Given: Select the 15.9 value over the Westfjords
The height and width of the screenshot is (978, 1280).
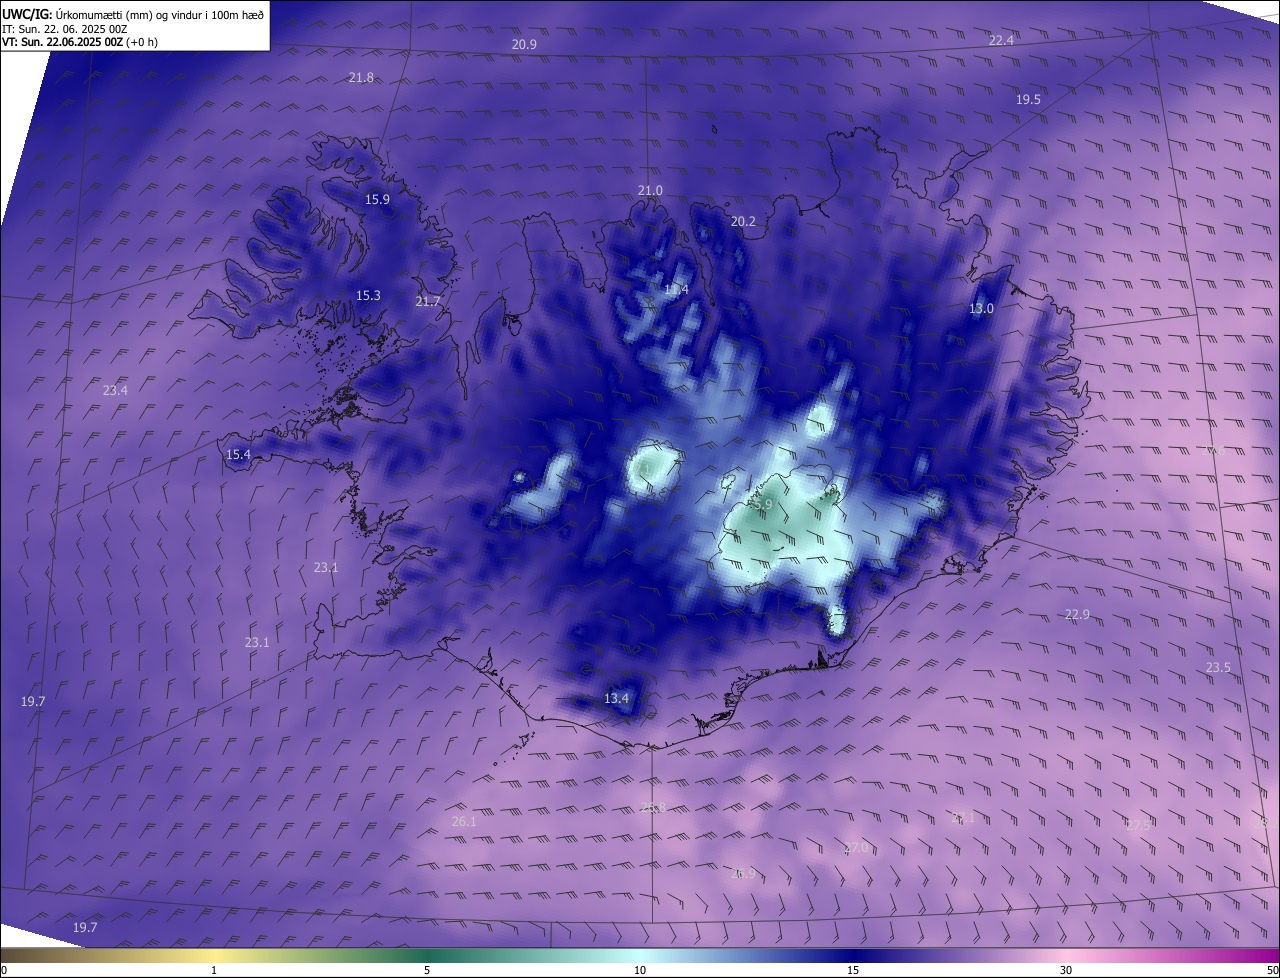Looking at the screenshot, I should click(377, 200).
